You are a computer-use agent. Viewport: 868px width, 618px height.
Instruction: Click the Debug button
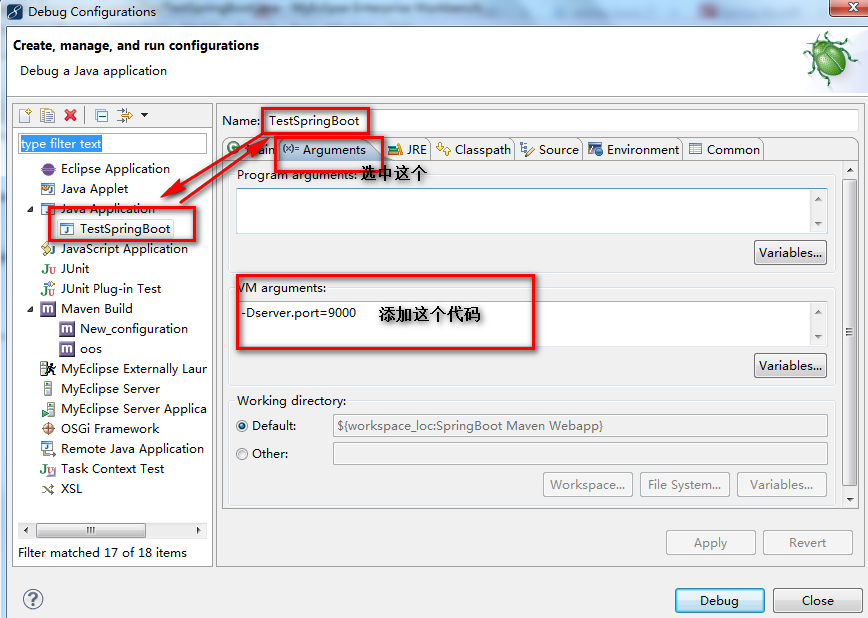coord(720,601)
